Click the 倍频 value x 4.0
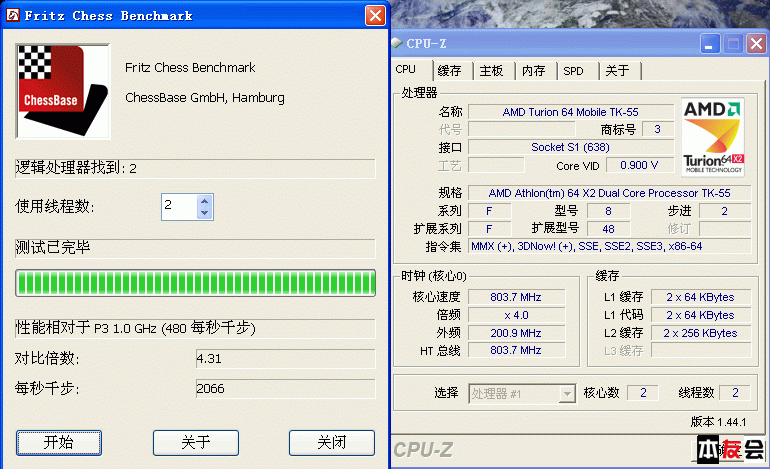770x469 pixels. point(516,315)
